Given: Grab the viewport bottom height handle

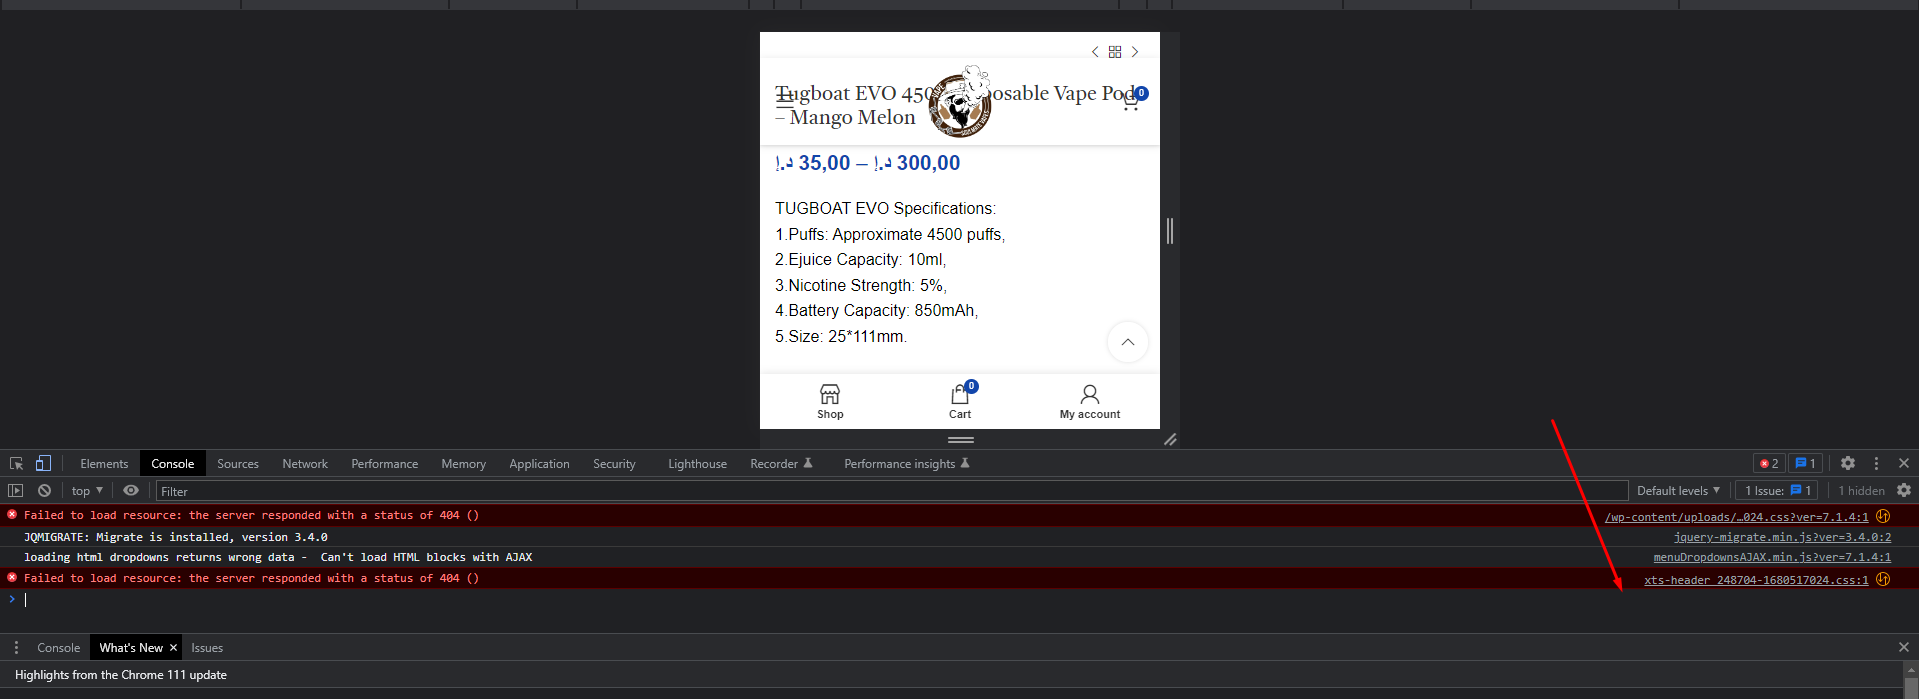Looking at the screenshot, I should click(961, 440).
